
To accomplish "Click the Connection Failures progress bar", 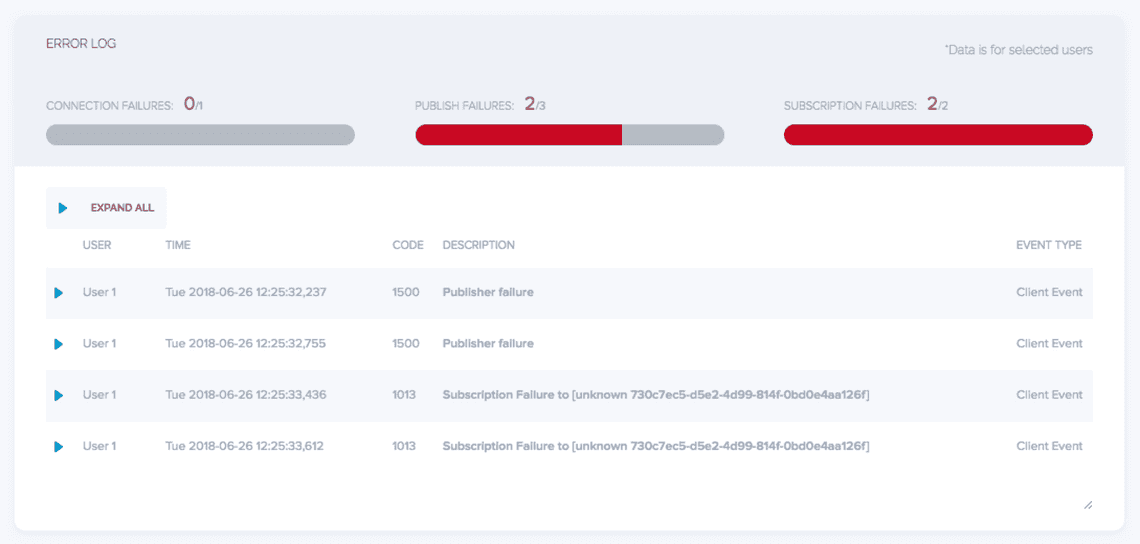I will [200, 135].
